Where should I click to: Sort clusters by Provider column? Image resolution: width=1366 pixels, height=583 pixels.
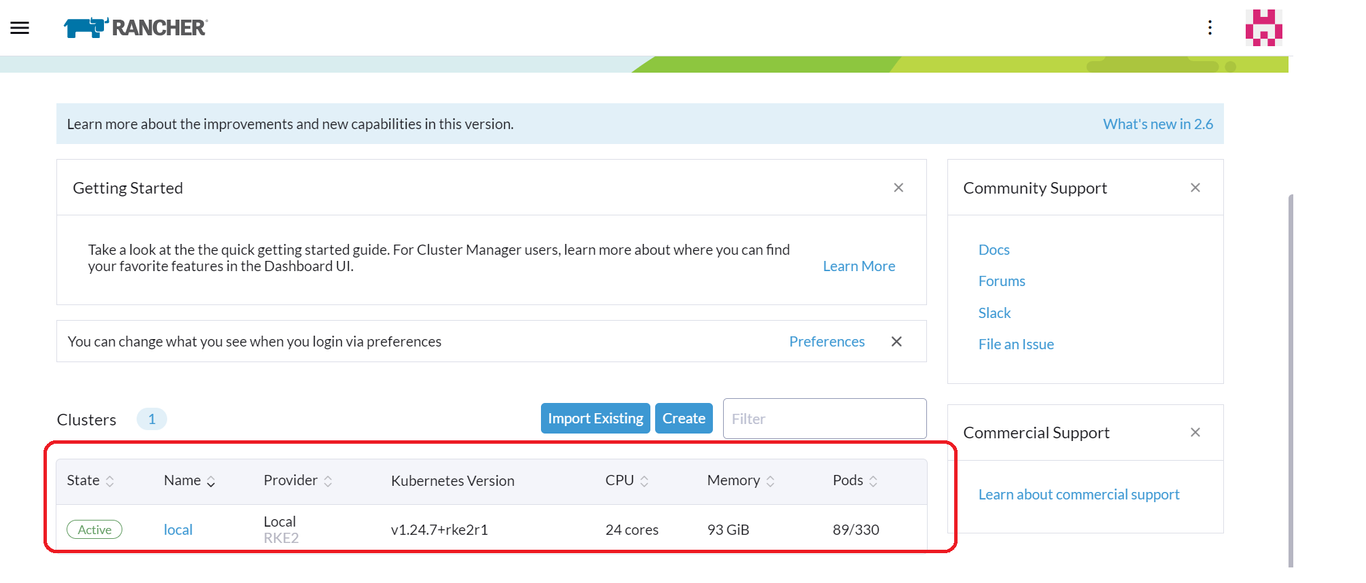[298, 481]
